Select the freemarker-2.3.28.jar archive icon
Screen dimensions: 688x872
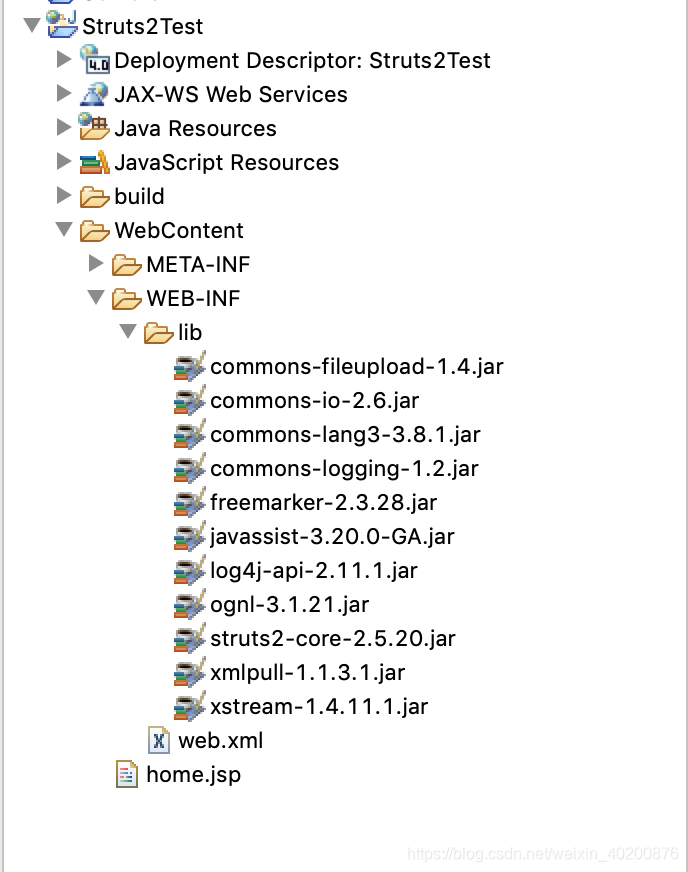(x=191, y=502)
